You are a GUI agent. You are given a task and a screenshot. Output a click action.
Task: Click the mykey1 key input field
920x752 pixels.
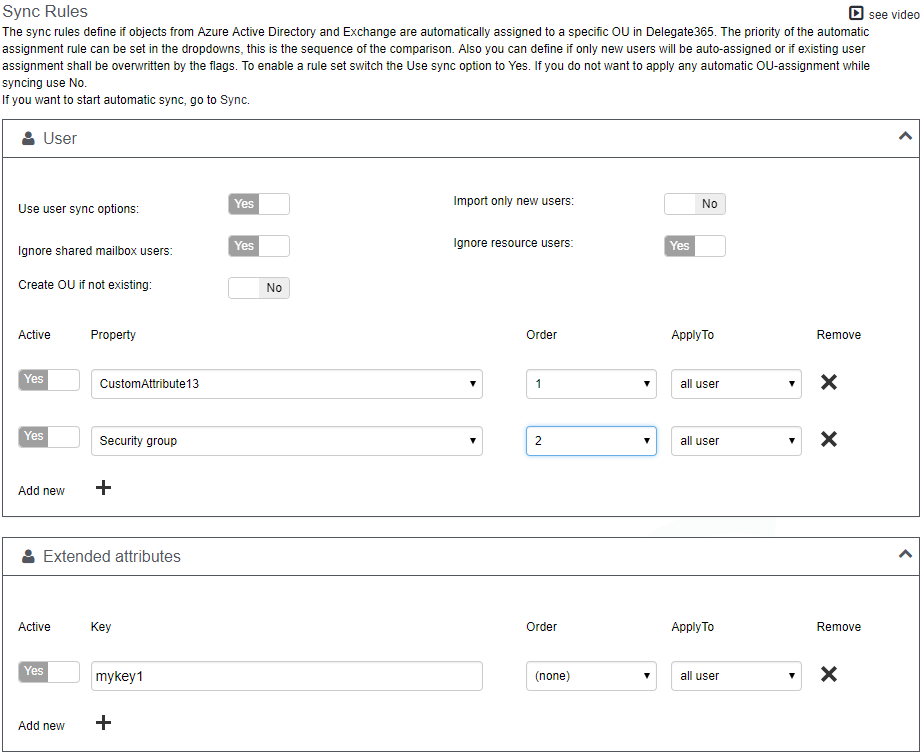pyautogui.click(x=286, y=676)
